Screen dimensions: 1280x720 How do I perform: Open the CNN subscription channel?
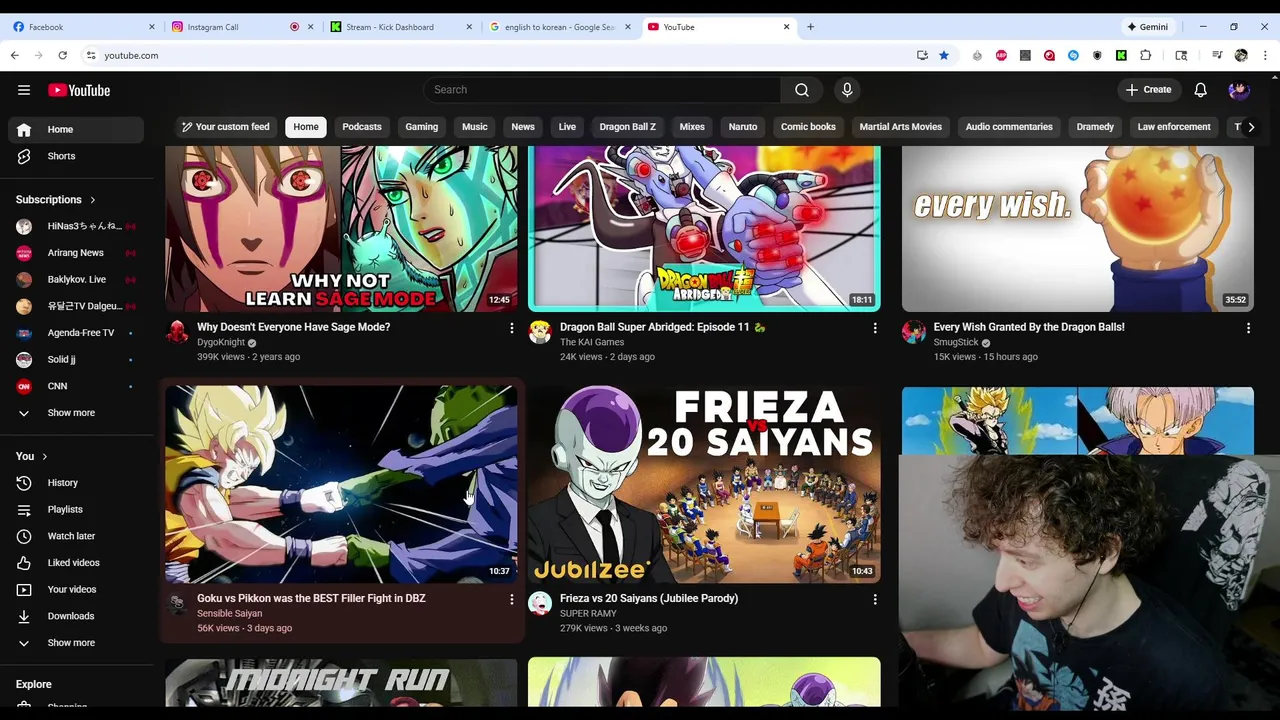(76, 386)
